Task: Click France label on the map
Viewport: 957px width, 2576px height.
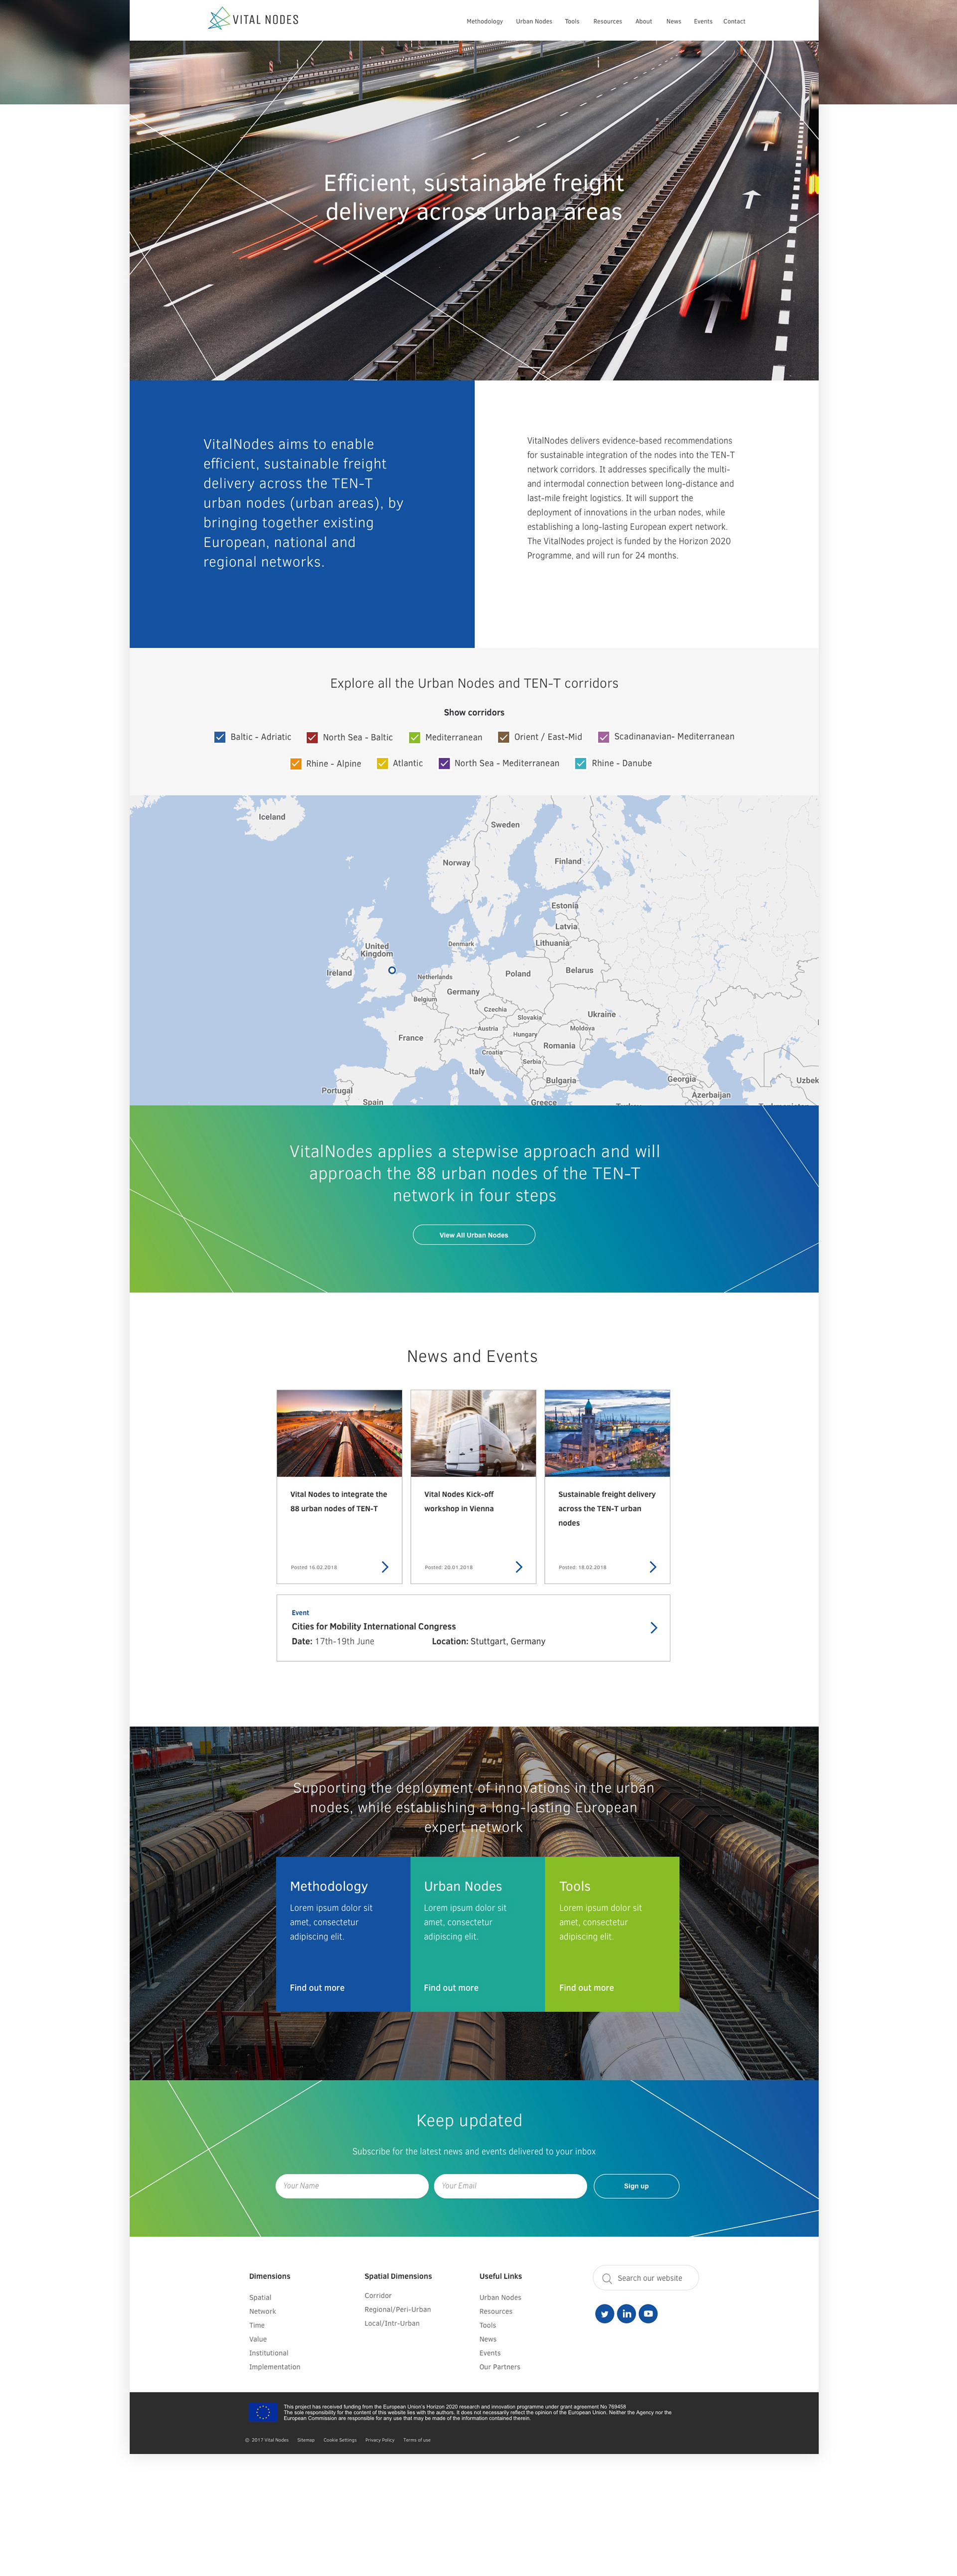Action: tap(411, 1038)
